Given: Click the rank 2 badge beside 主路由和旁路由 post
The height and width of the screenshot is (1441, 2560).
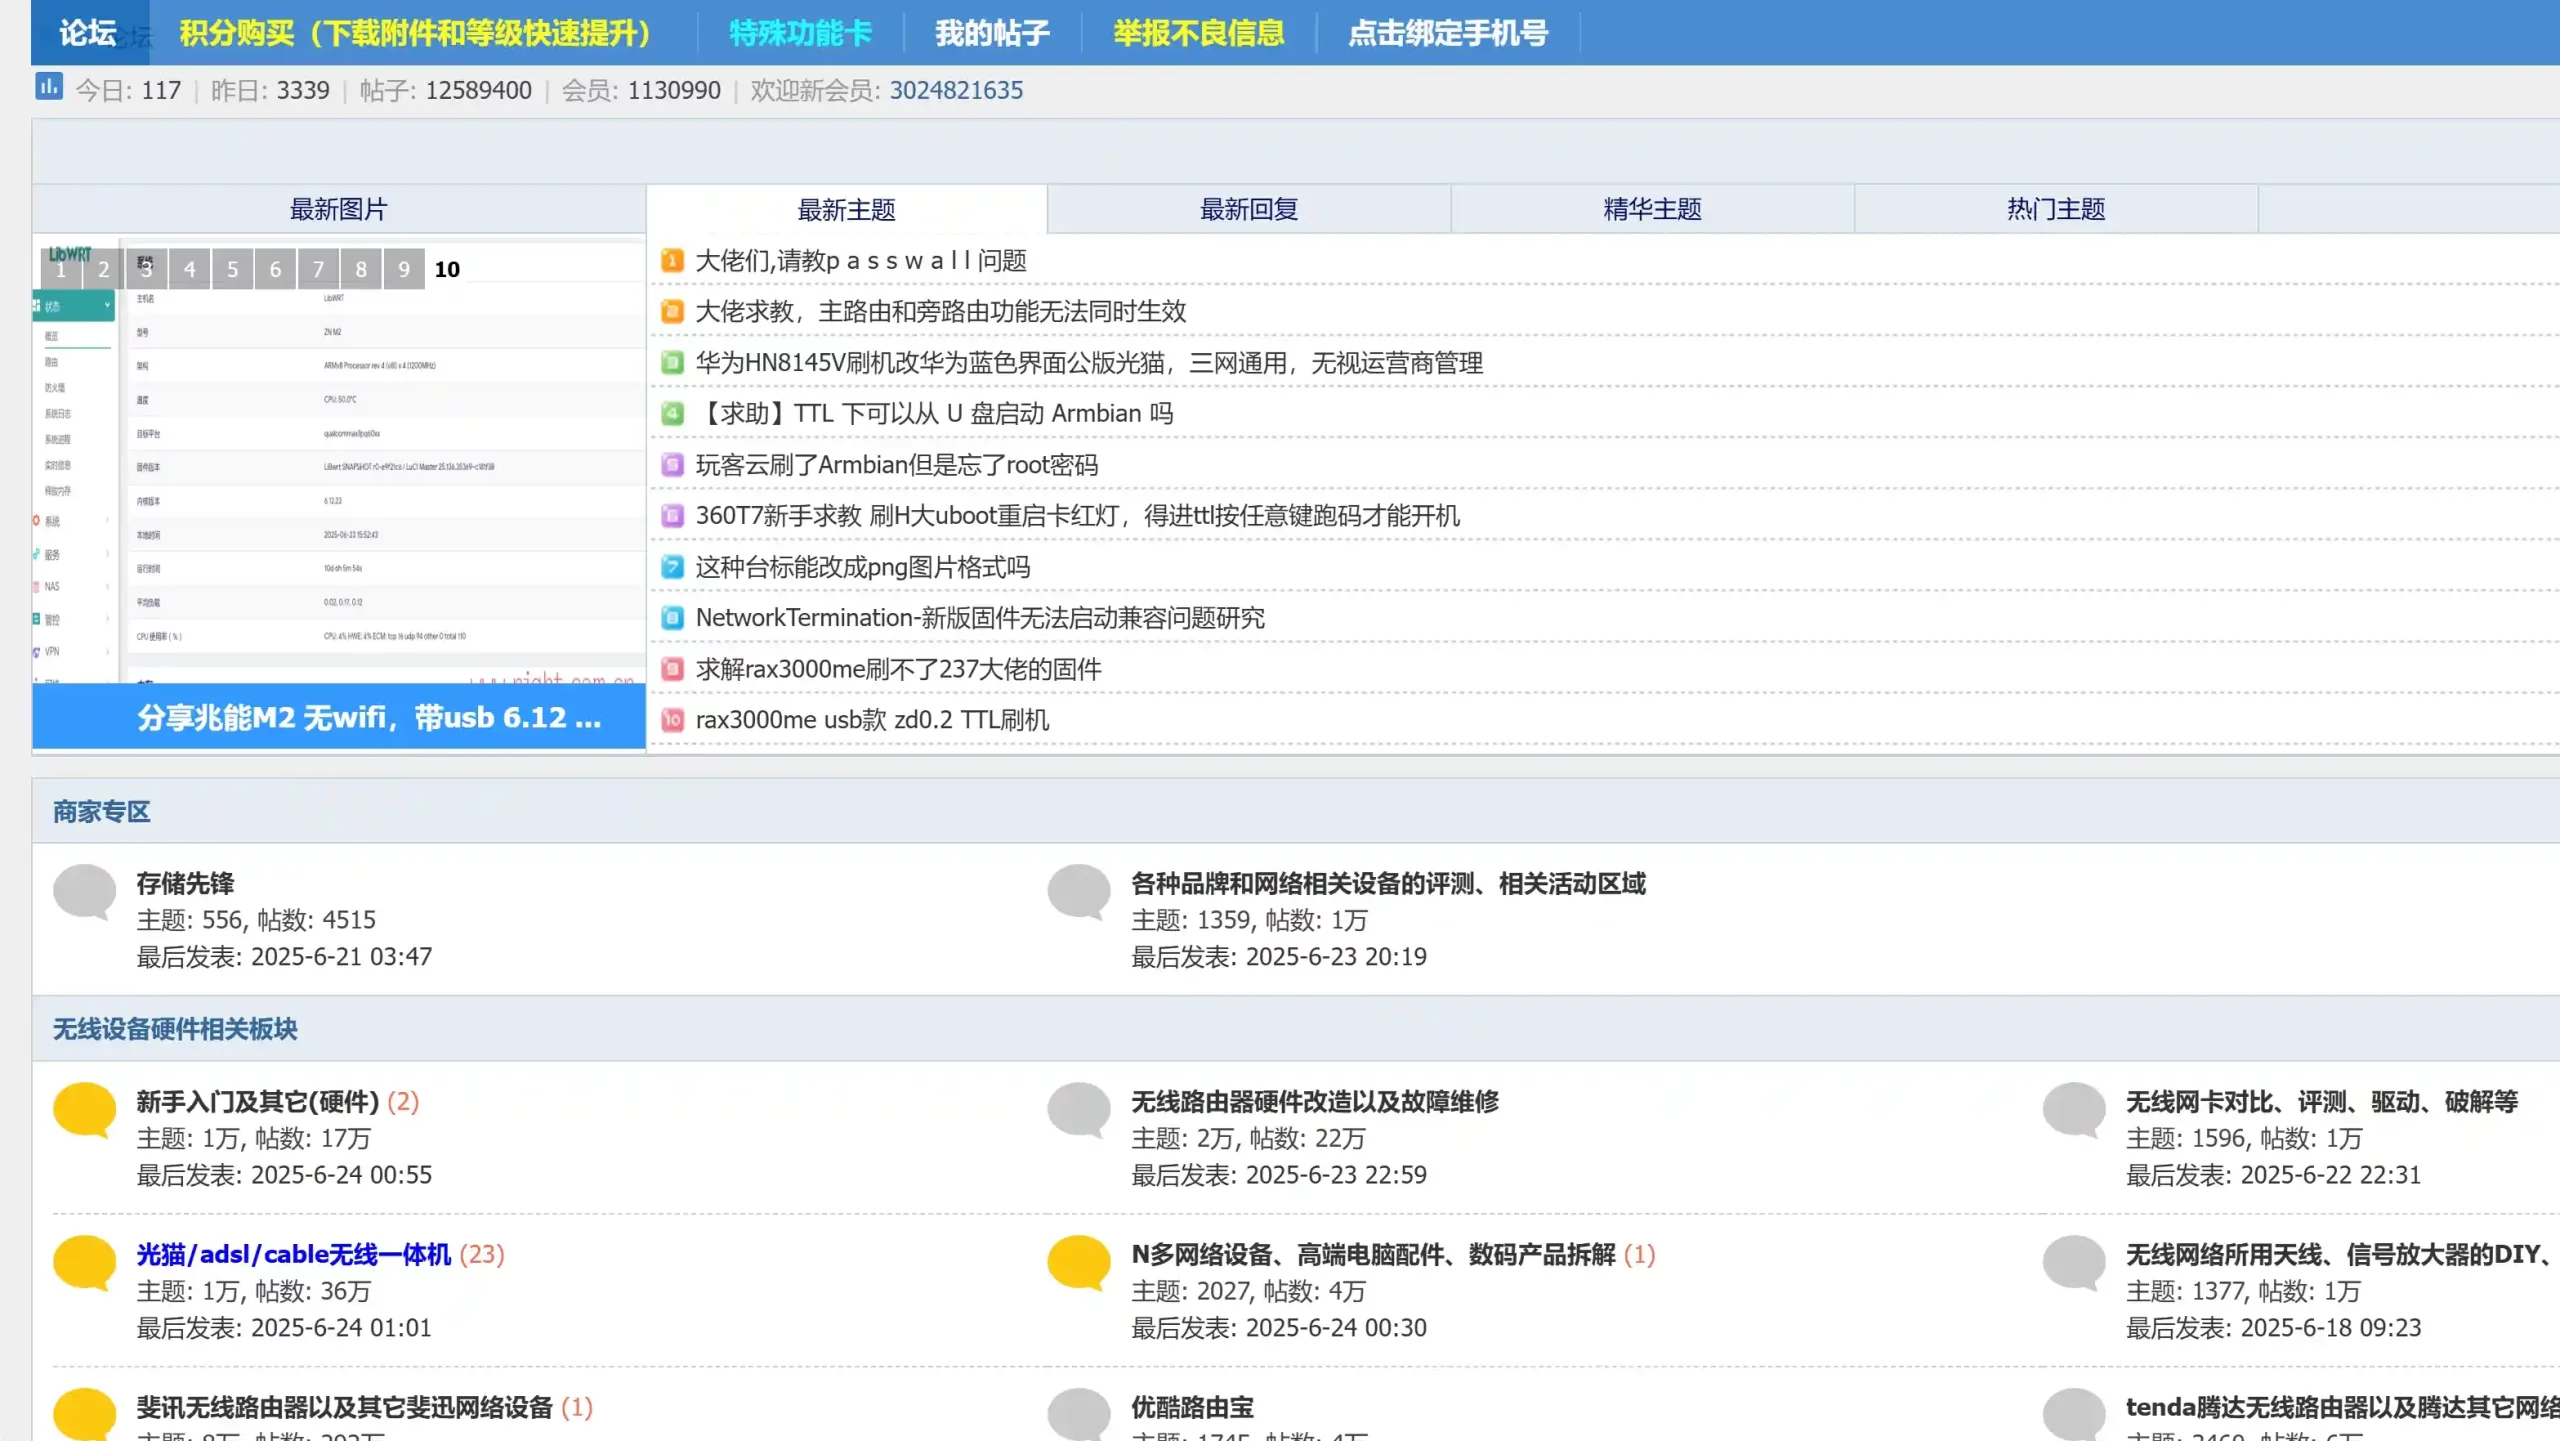Looking at the screenshot, I should tap(673, 312).
